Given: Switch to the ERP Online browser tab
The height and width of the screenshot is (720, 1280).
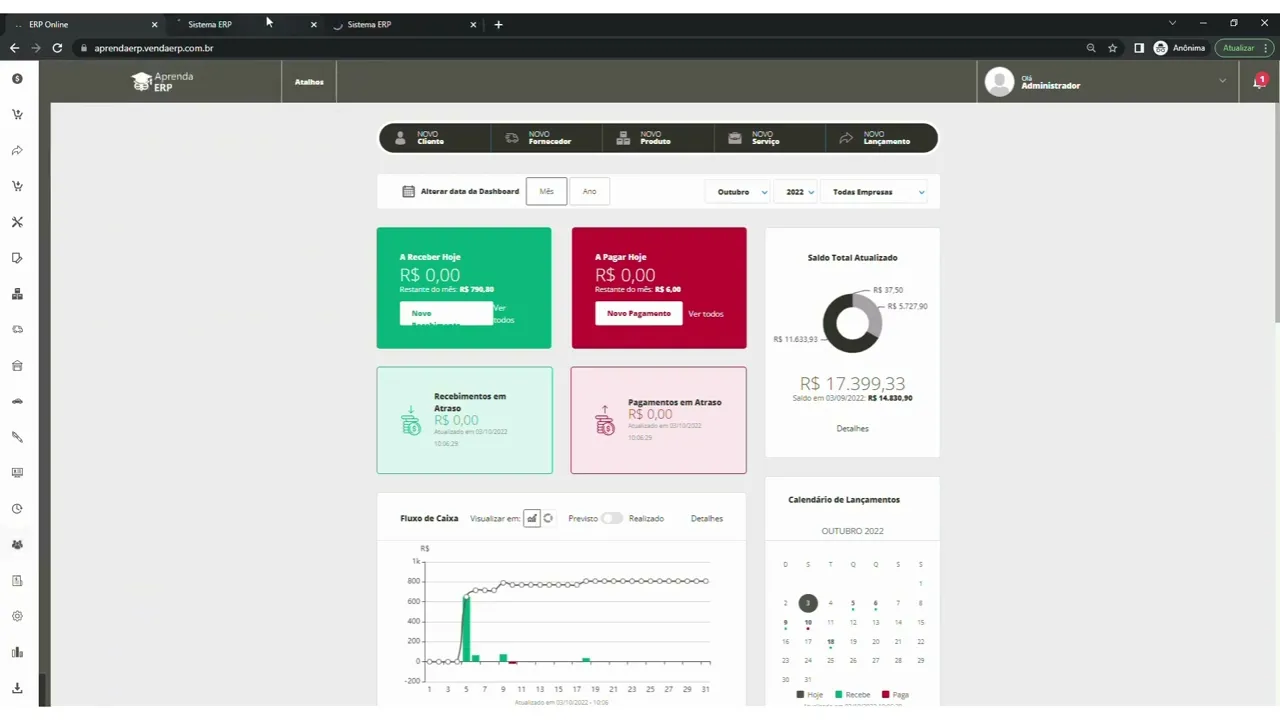Looking at the screenshot, I should click(85, 24).
